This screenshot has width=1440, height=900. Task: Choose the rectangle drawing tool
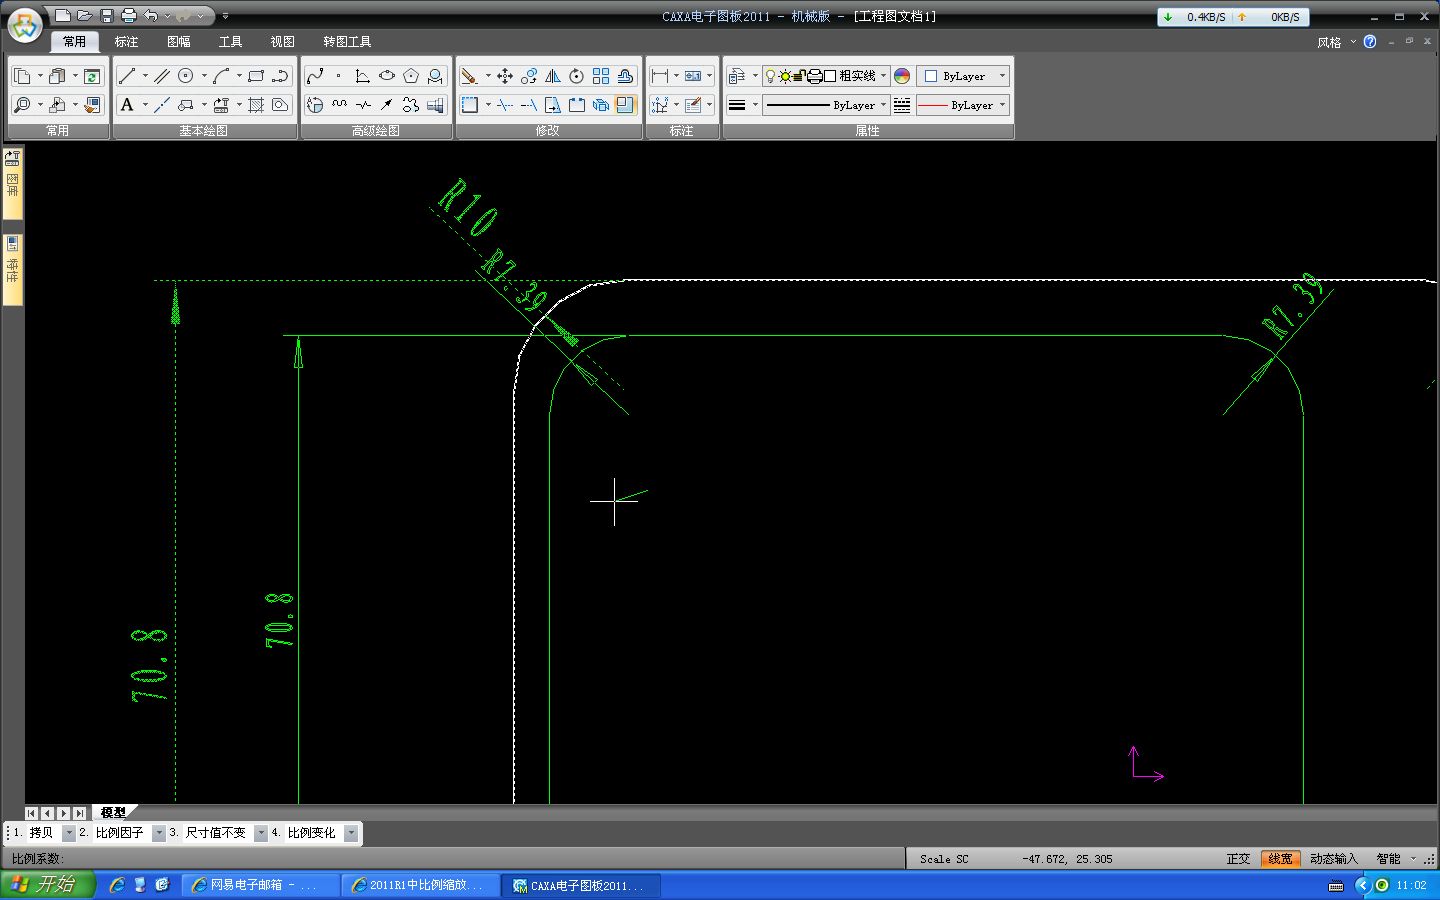click(x=256, y=76)
